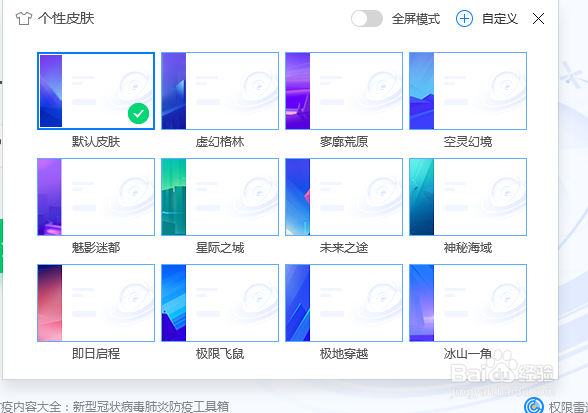Click the blue plus 自定义 icon
588x413 pixels.
pyautogui.click(x=464, y=18)
